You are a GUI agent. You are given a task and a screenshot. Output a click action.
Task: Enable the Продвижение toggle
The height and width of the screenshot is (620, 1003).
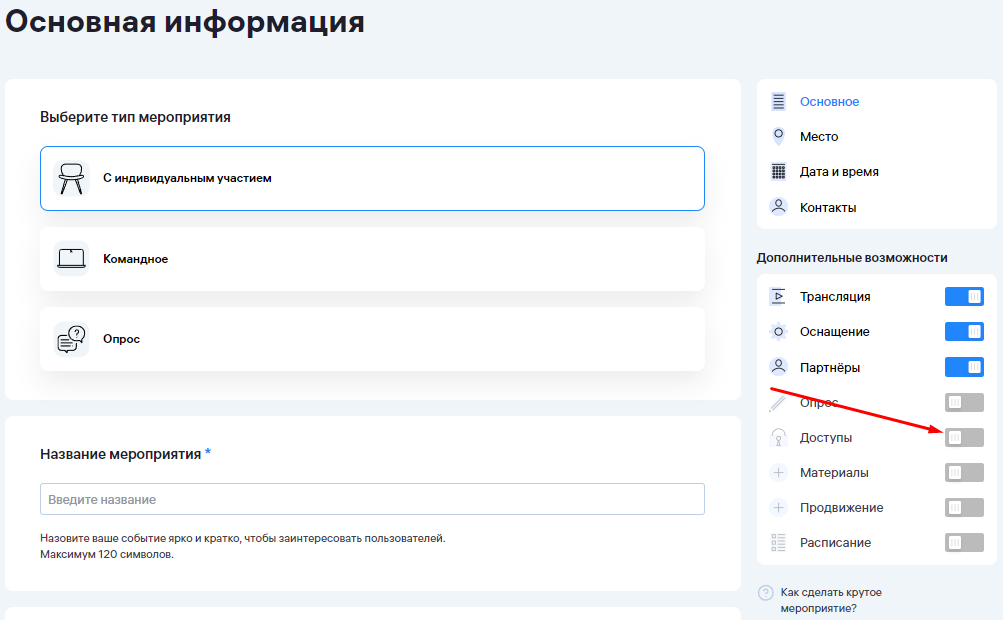964,508
